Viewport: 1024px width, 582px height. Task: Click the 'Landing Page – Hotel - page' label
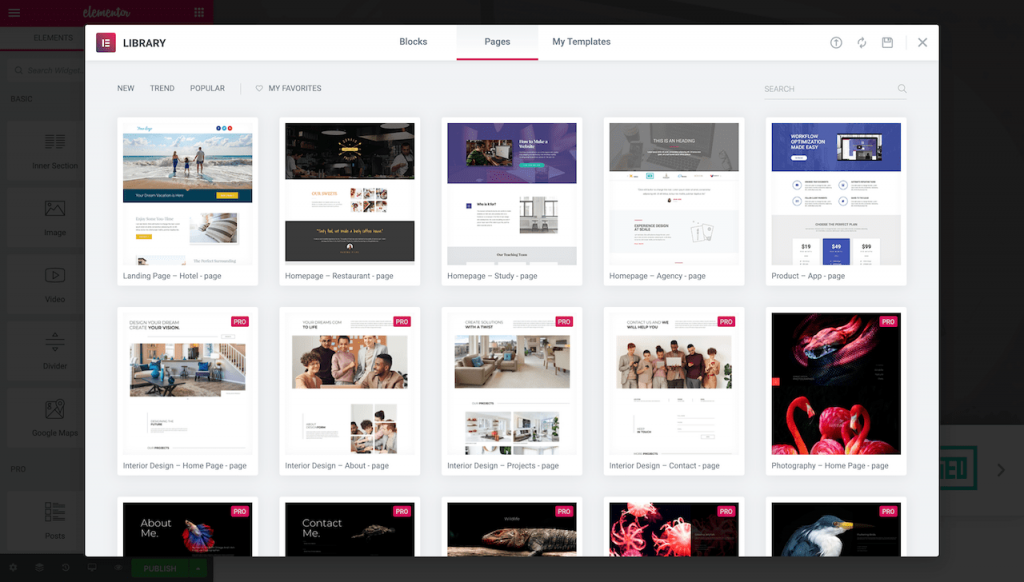172,276
